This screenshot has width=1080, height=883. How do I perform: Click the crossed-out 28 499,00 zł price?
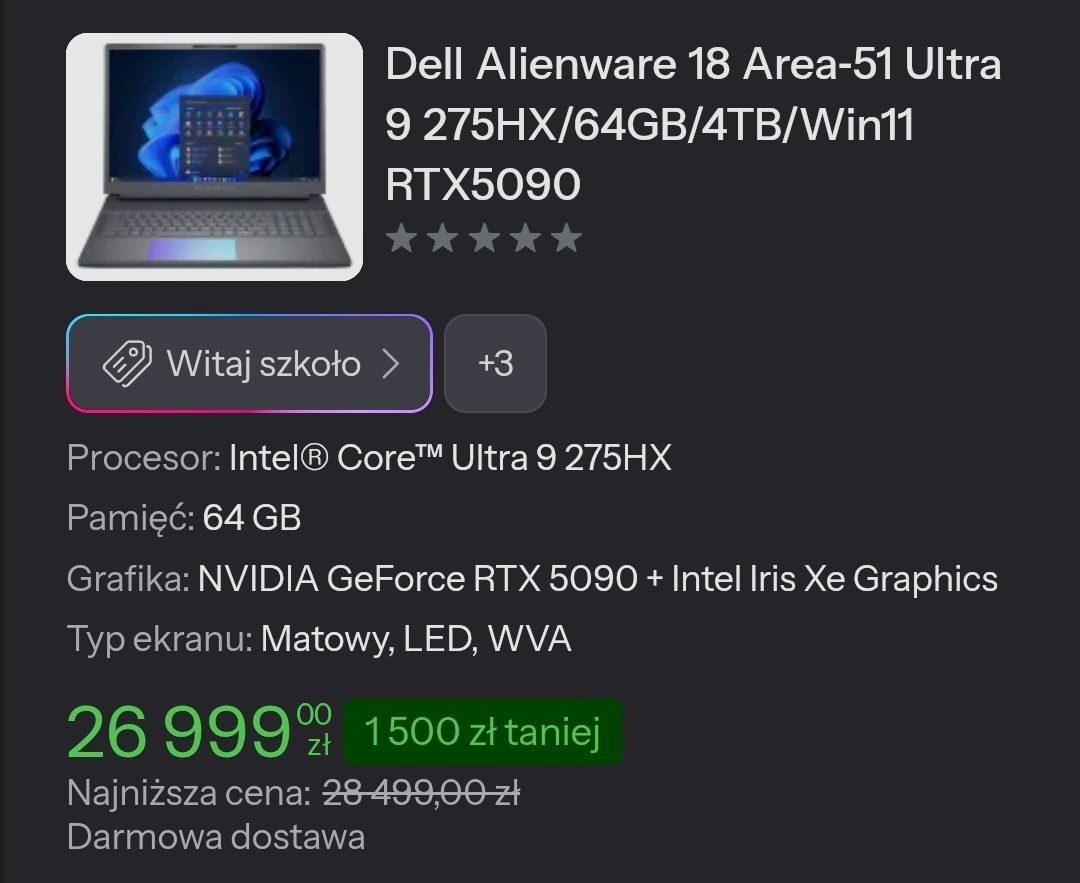pos(421,793)
